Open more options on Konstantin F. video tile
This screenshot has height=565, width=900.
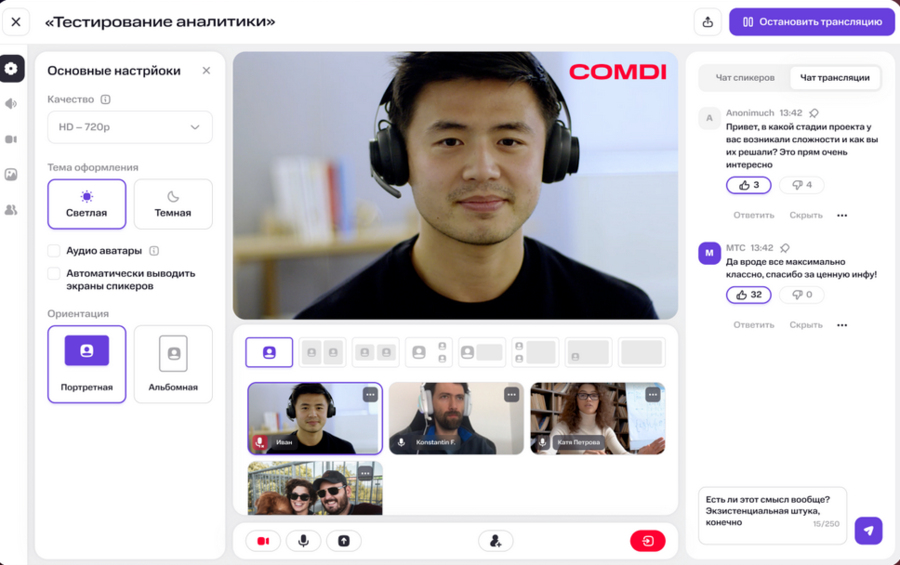tap(511, 395)
